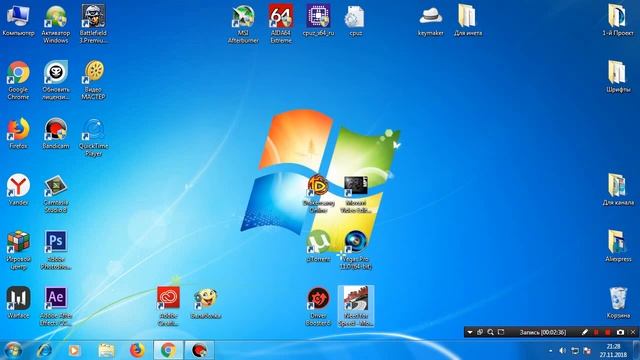Select the Driver Booster 6 shortcut
This screenshot has height=360, width=640.
coord(318,307)
